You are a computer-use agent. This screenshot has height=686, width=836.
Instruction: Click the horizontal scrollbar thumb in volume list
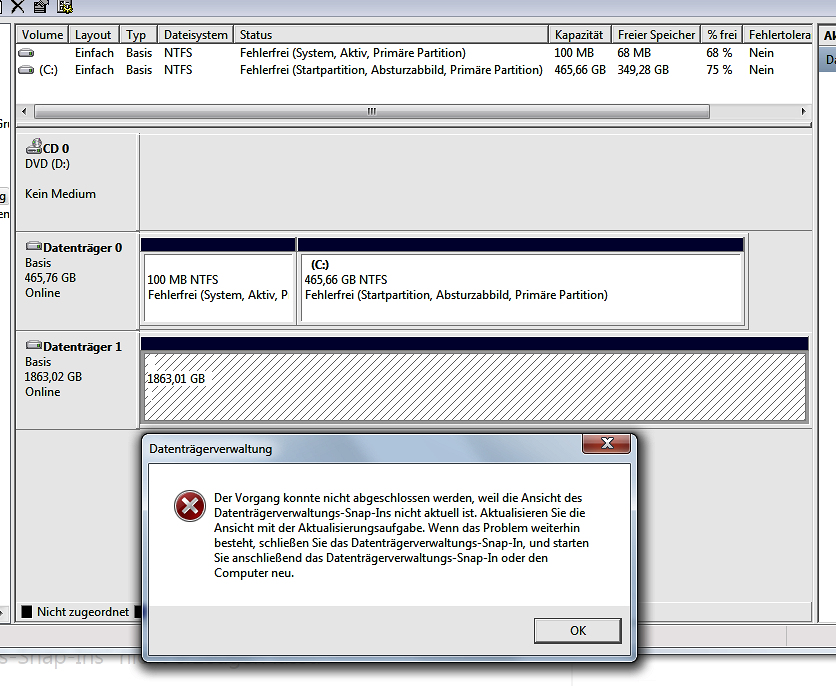pos(372,112)
